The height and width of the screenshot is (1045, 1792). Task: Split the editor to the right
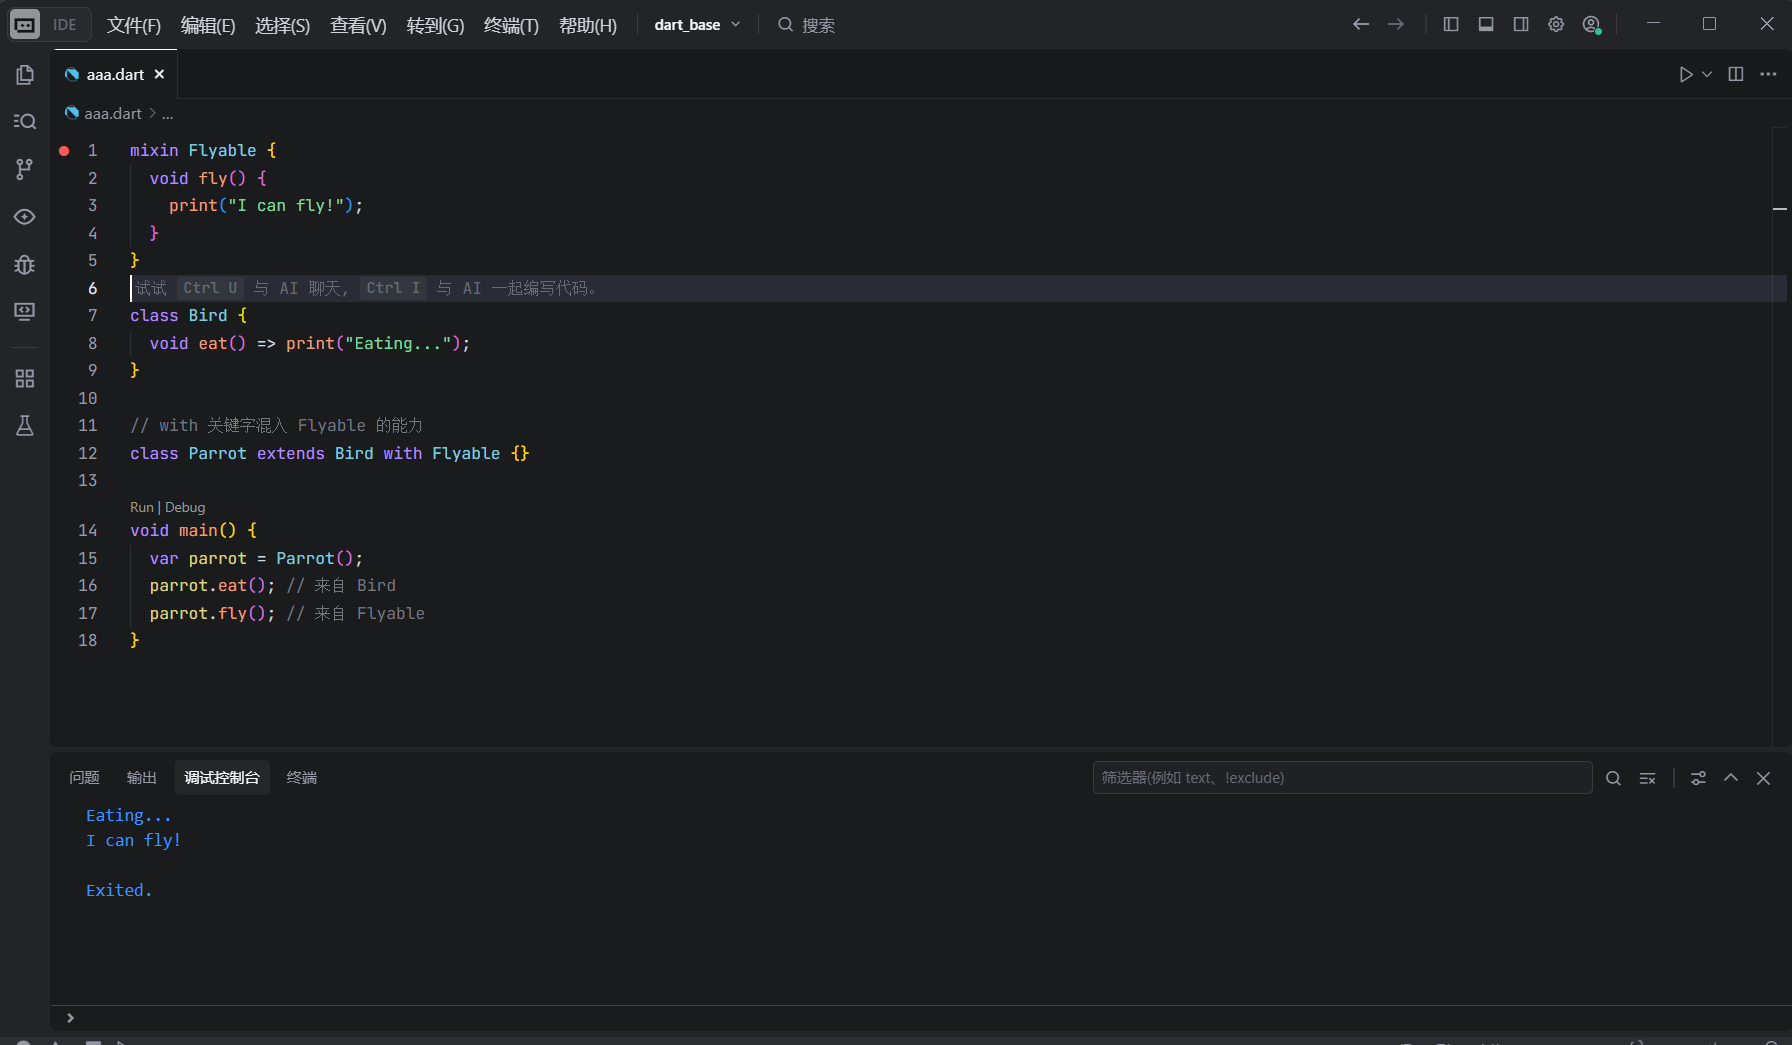coord(1736,74)
